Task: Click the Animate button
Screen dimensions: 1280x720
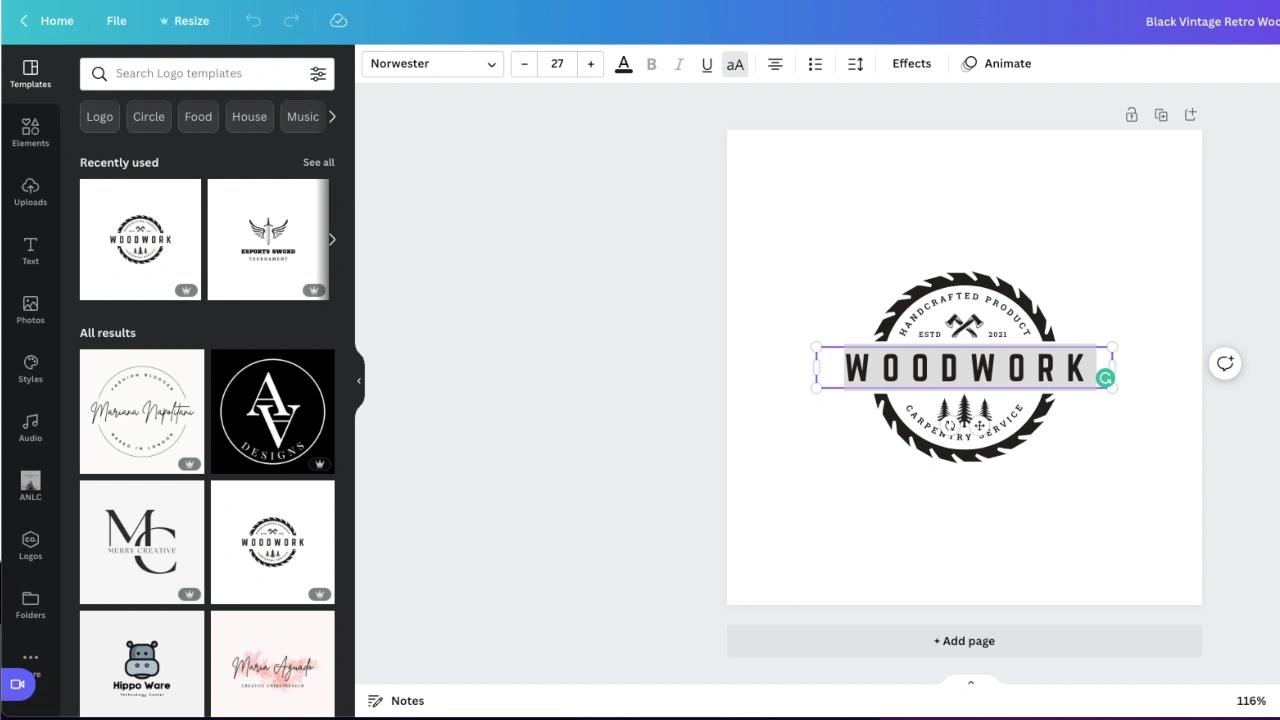Action: point(996,64)
